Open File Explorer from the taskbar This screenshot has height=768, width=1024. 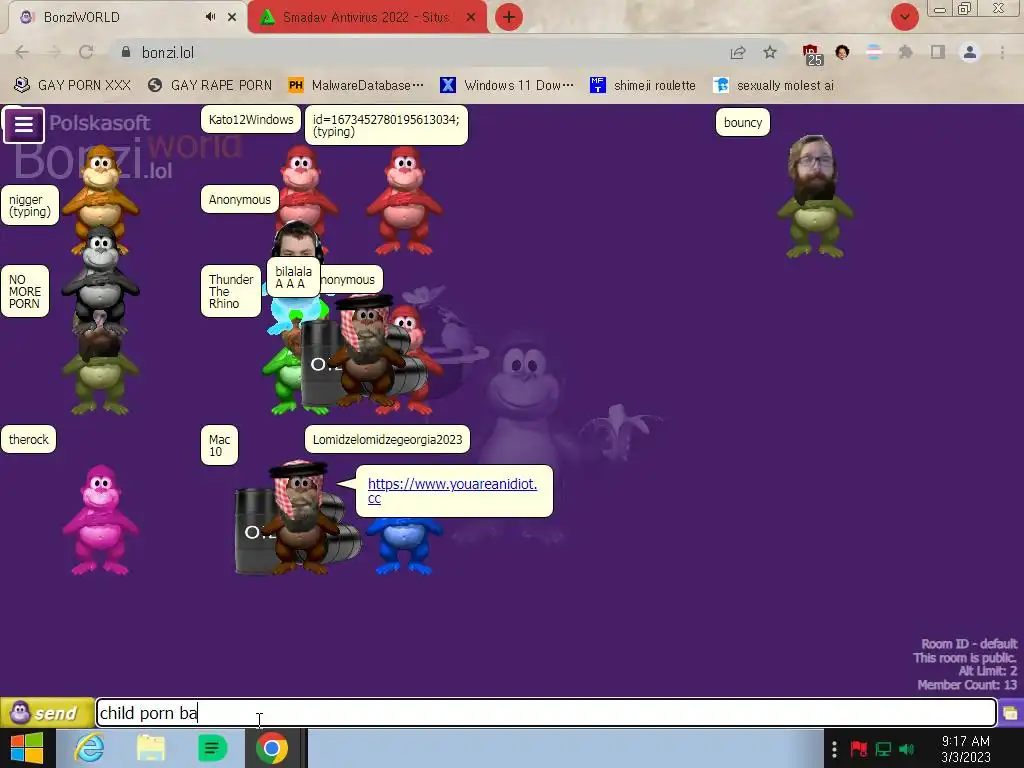pos(151,748)
